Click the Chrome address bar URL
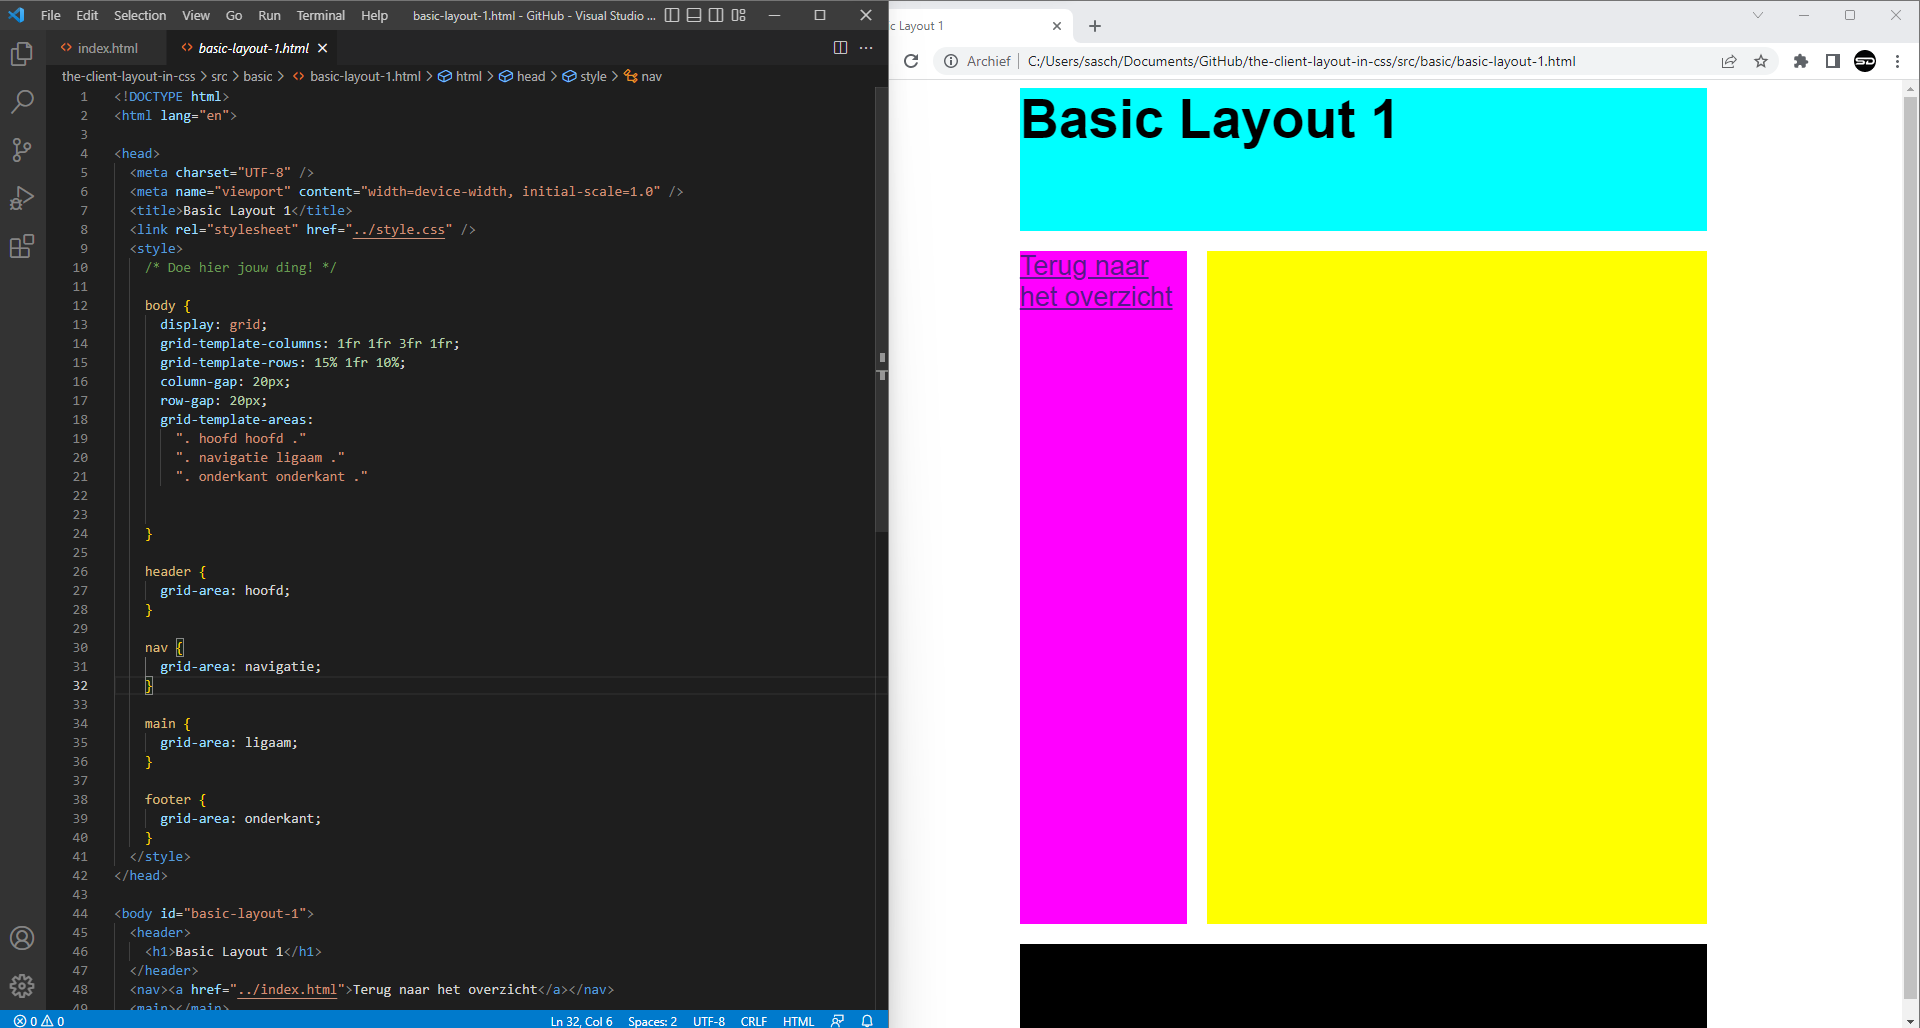Image resolution: width=1920 pixels, height=1028 pixels. (1301, 61)
